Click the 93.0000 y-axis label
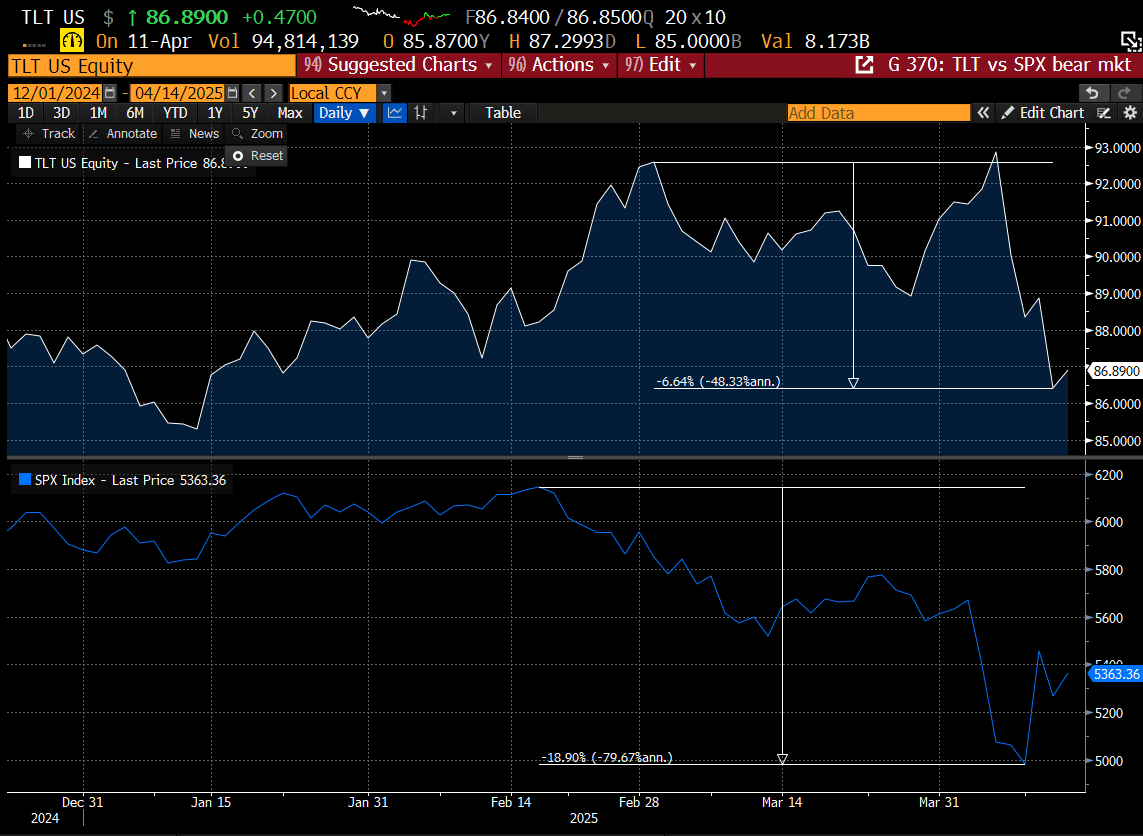 tap(1117, 148)
